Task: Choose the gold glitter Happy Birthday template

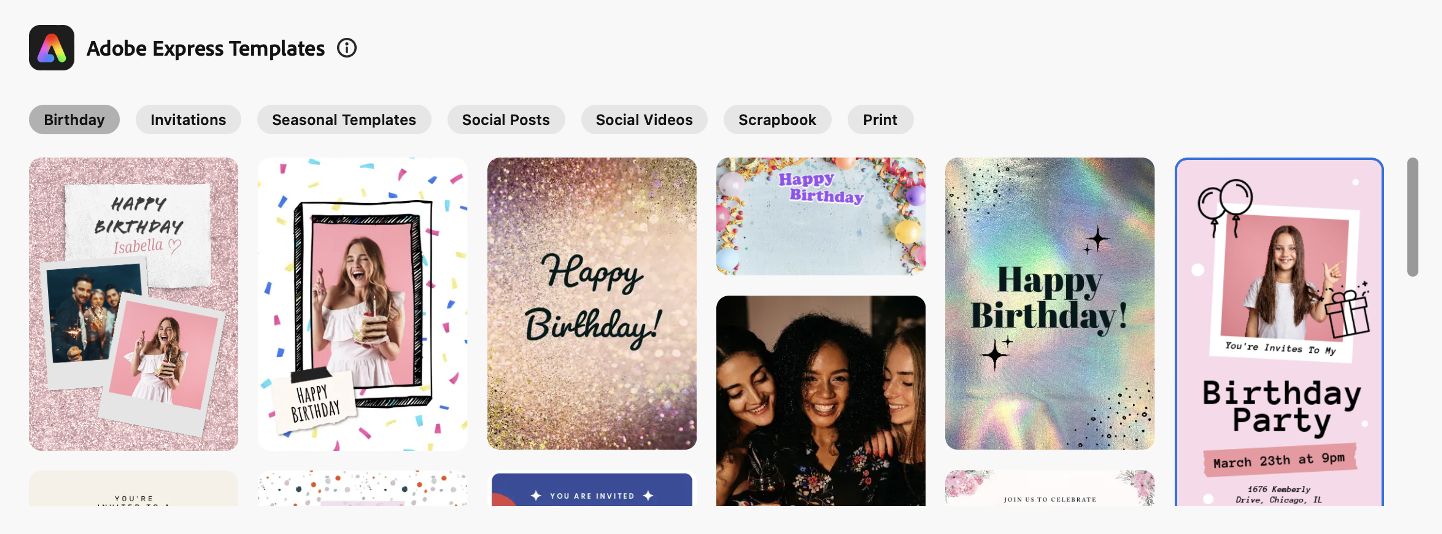Action: pos(592,304)
